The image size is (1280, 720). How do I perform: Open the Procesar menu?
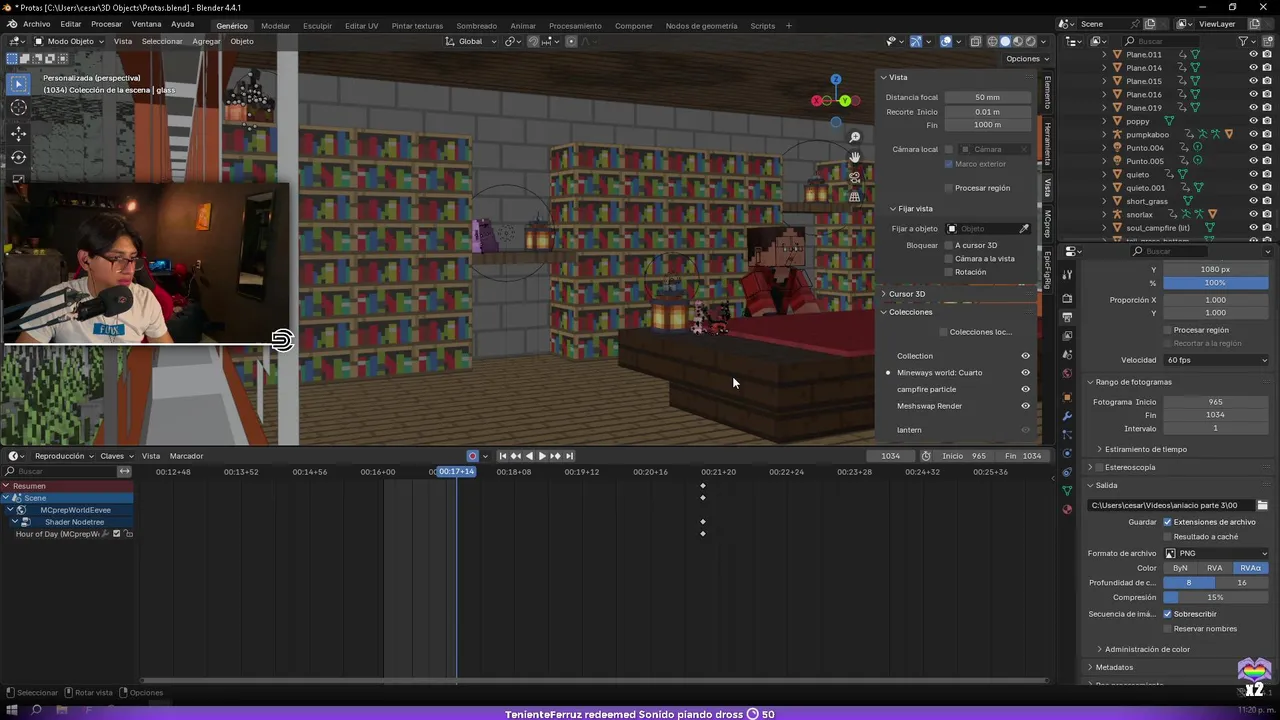[x=106, y=24]
